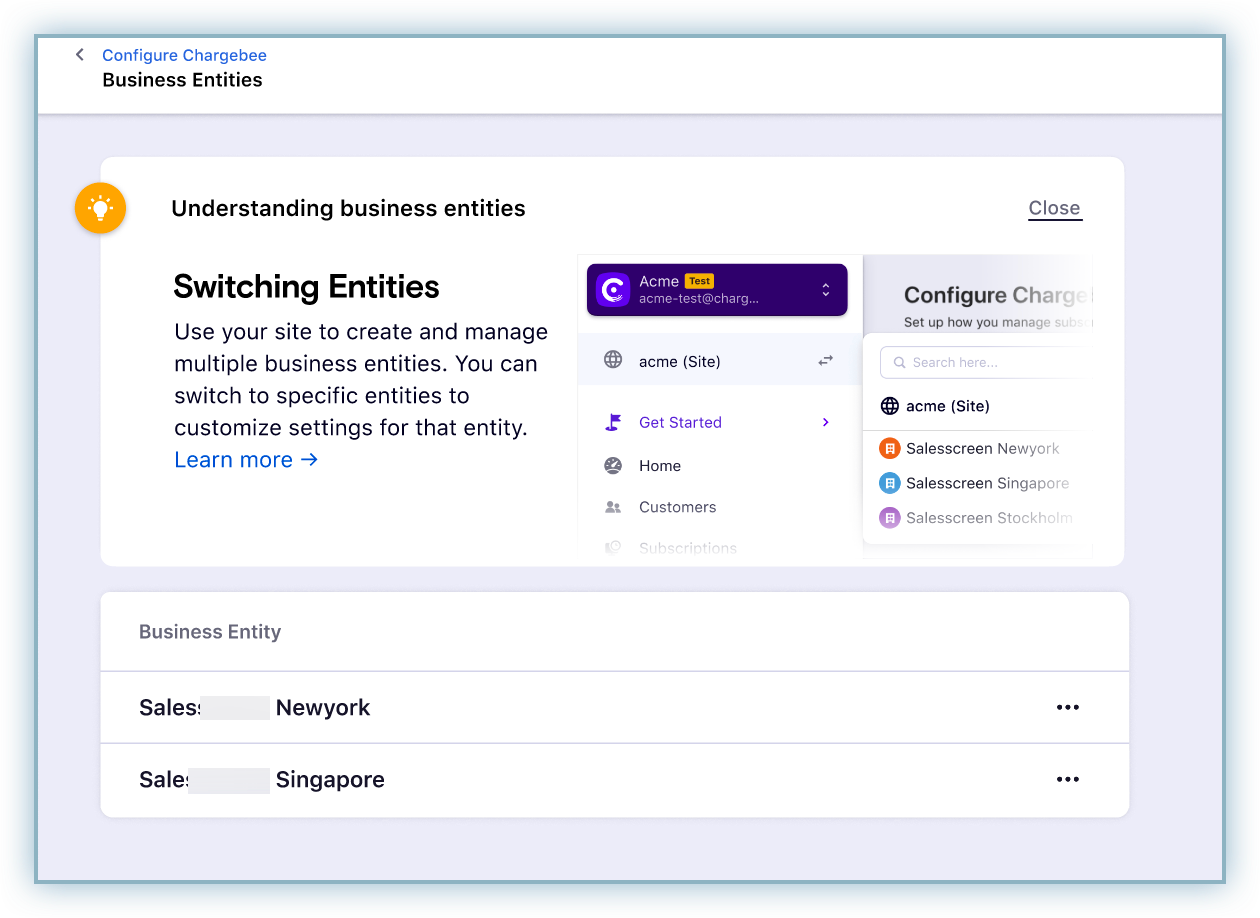The width and height of the screenshot is (1260, 918).
Task: Select the acme (Site) sidebar row
Action: [x=720, y=361]
